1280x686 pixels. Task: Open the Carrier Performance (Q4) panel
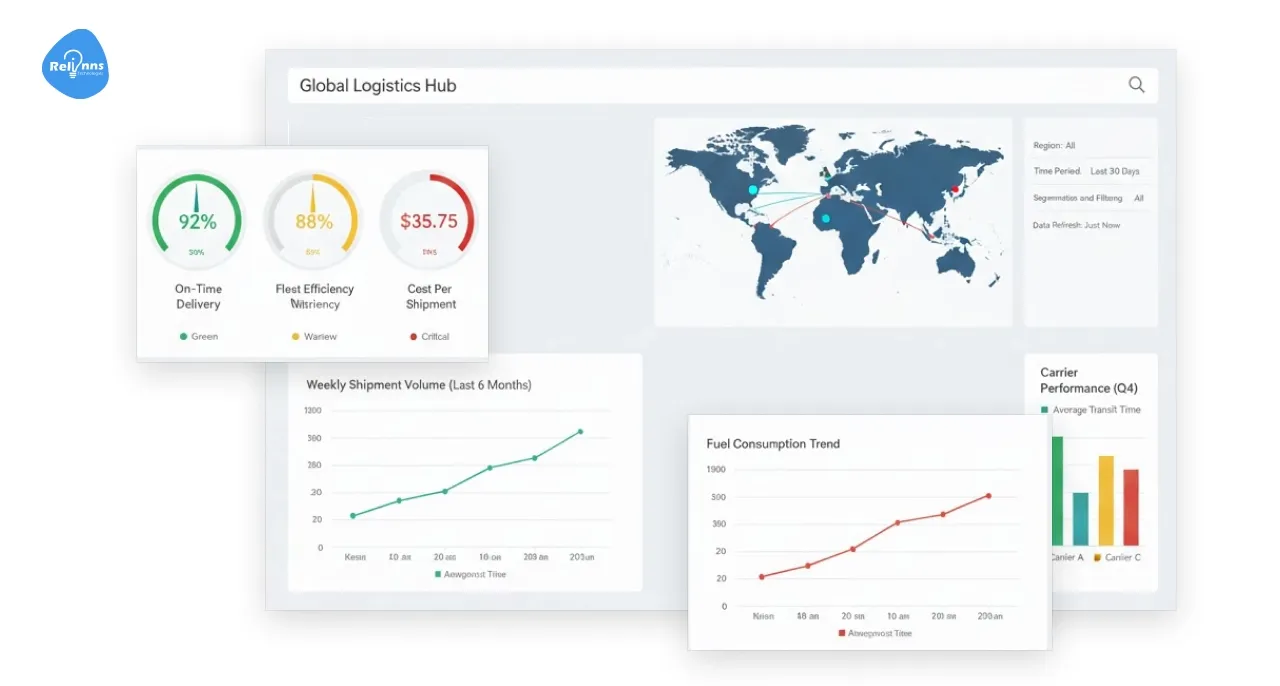click(x=1090, y=380)
